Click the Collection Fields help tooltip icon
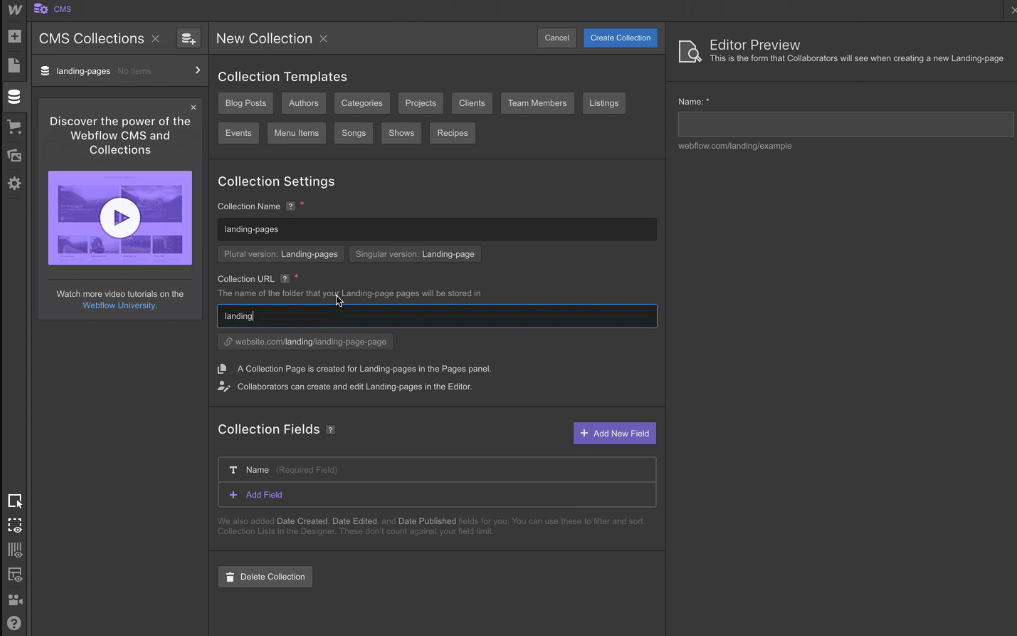The image size is (1017, 636). (330, 430)
